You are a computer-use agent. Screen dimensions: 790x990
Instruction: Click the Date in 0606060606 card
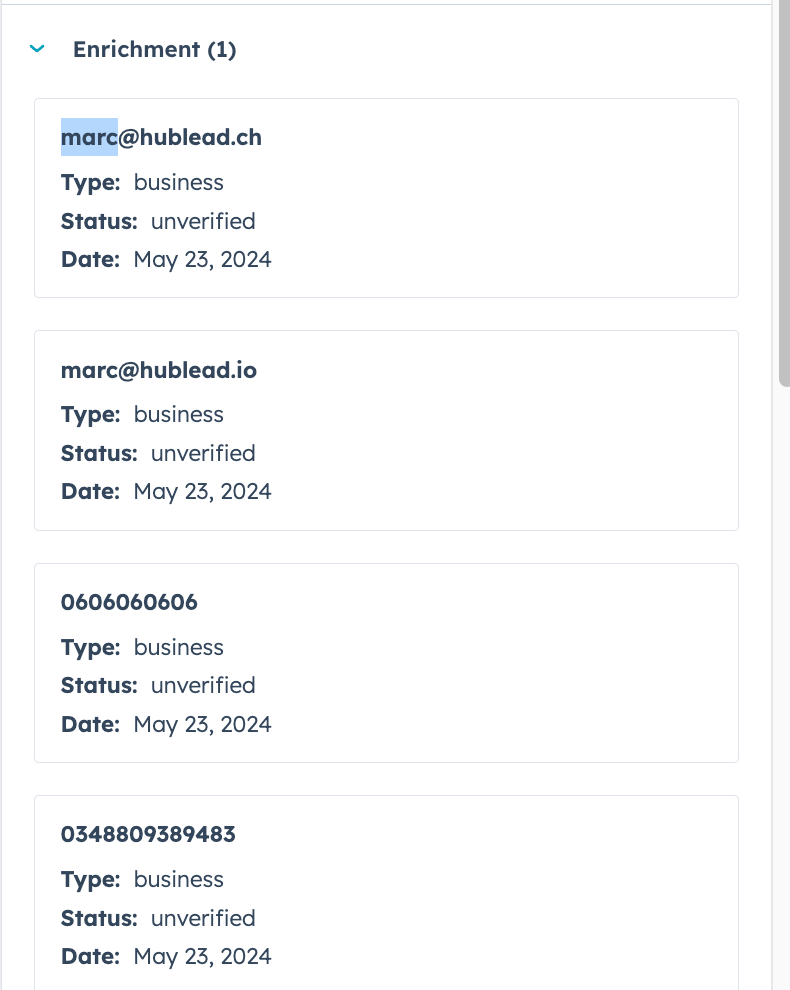[x=166, y=724]
